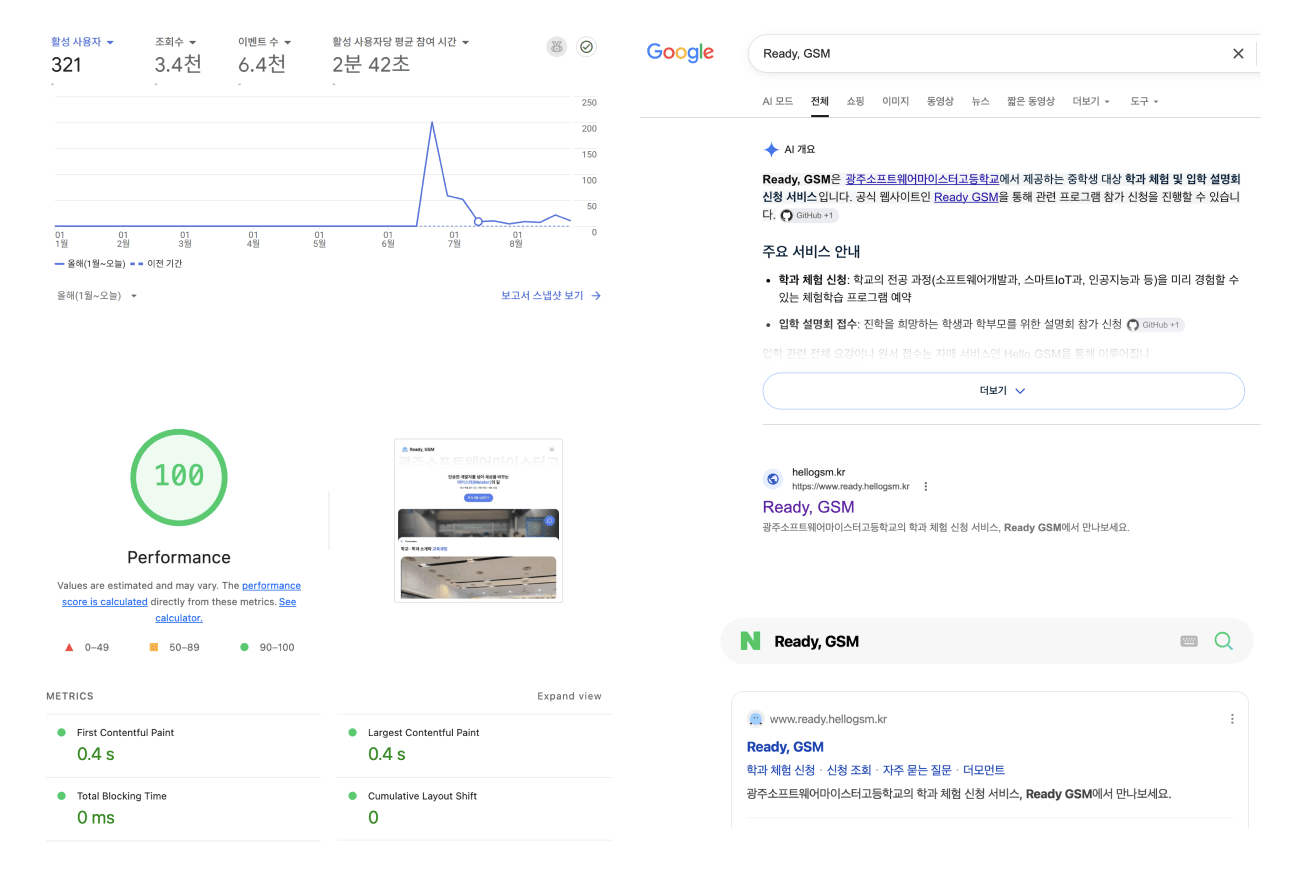
Task: Open the 올해(1월~오늘) date range dropdown
Action: [x=97, y=296]
